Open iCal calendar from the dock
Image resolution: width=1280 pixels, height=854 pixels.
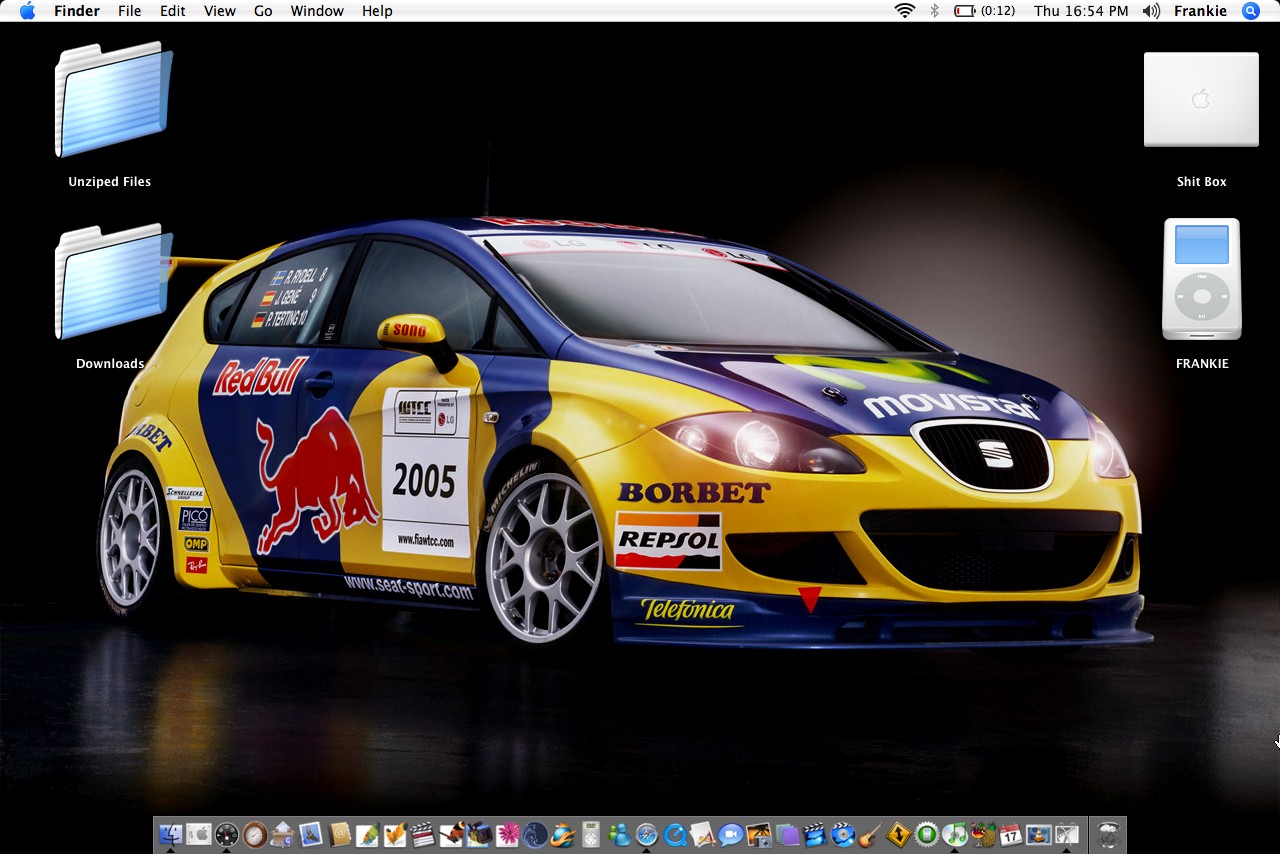click(x=1011, y=834)
